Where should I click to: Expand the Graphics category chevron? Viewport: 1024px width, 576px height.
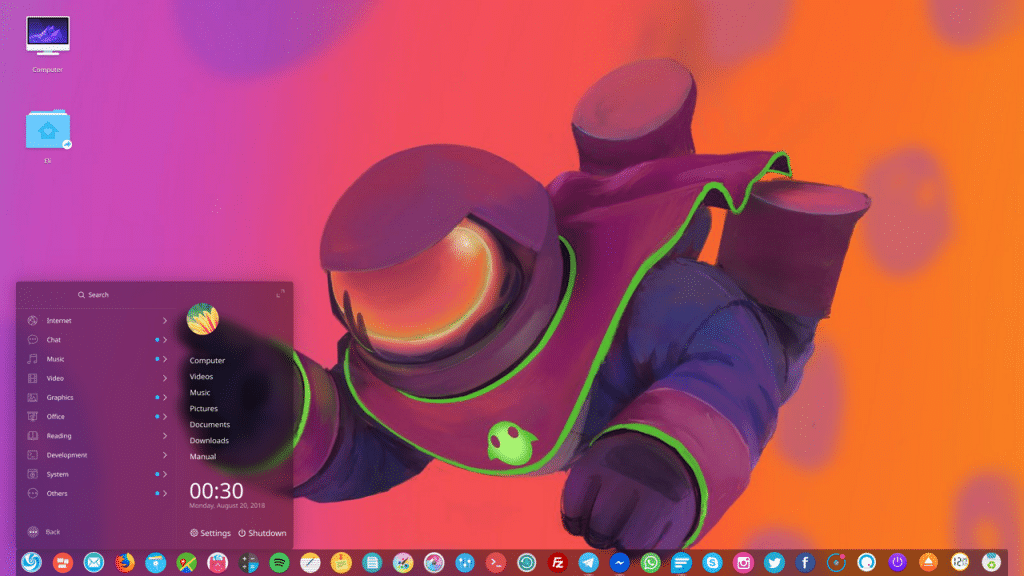click(x=165, y=397)
